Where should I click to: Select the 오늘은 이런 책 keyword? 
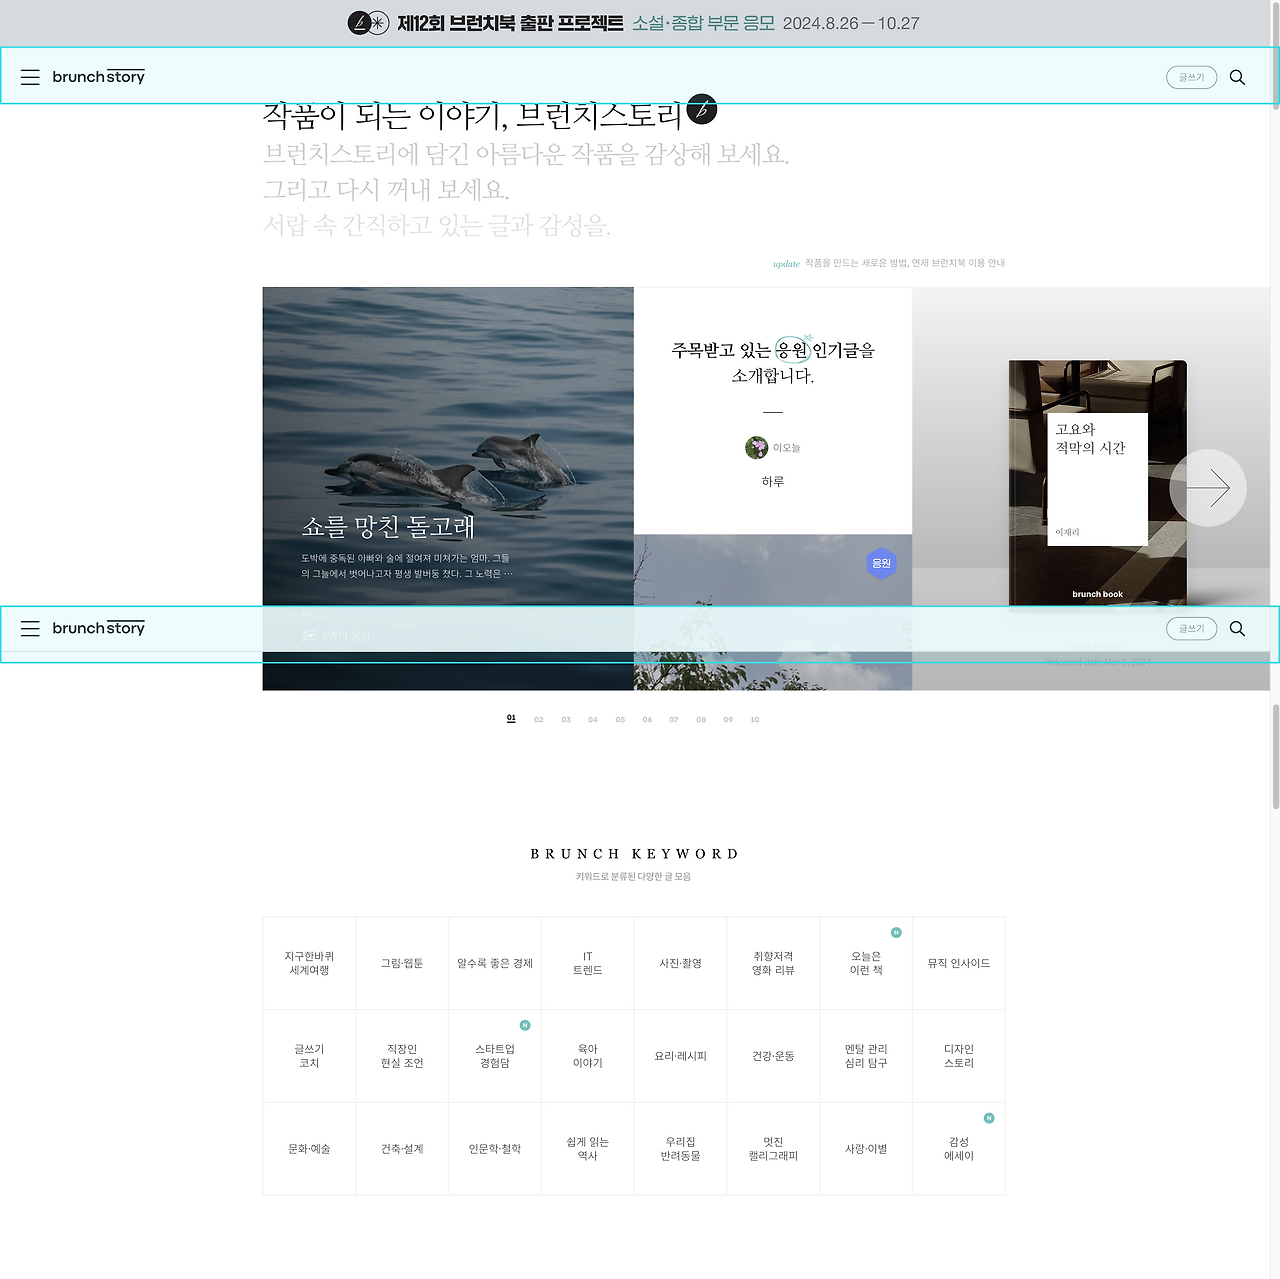[866, 963]
